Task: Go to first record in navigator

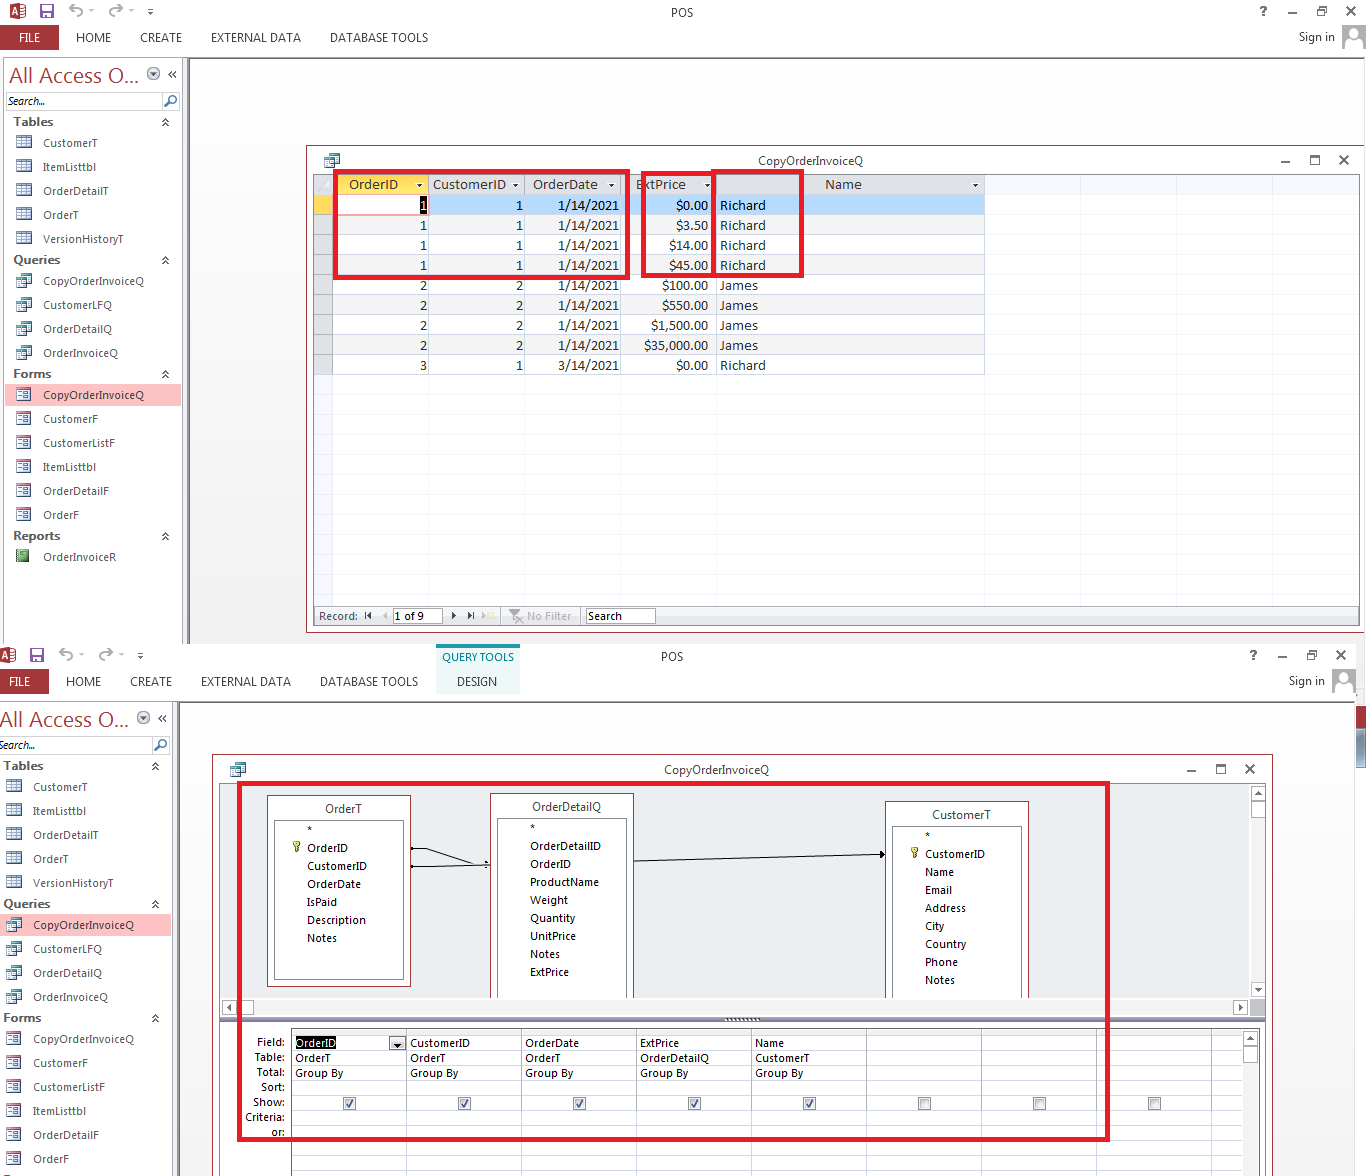Action: (368, 616)
